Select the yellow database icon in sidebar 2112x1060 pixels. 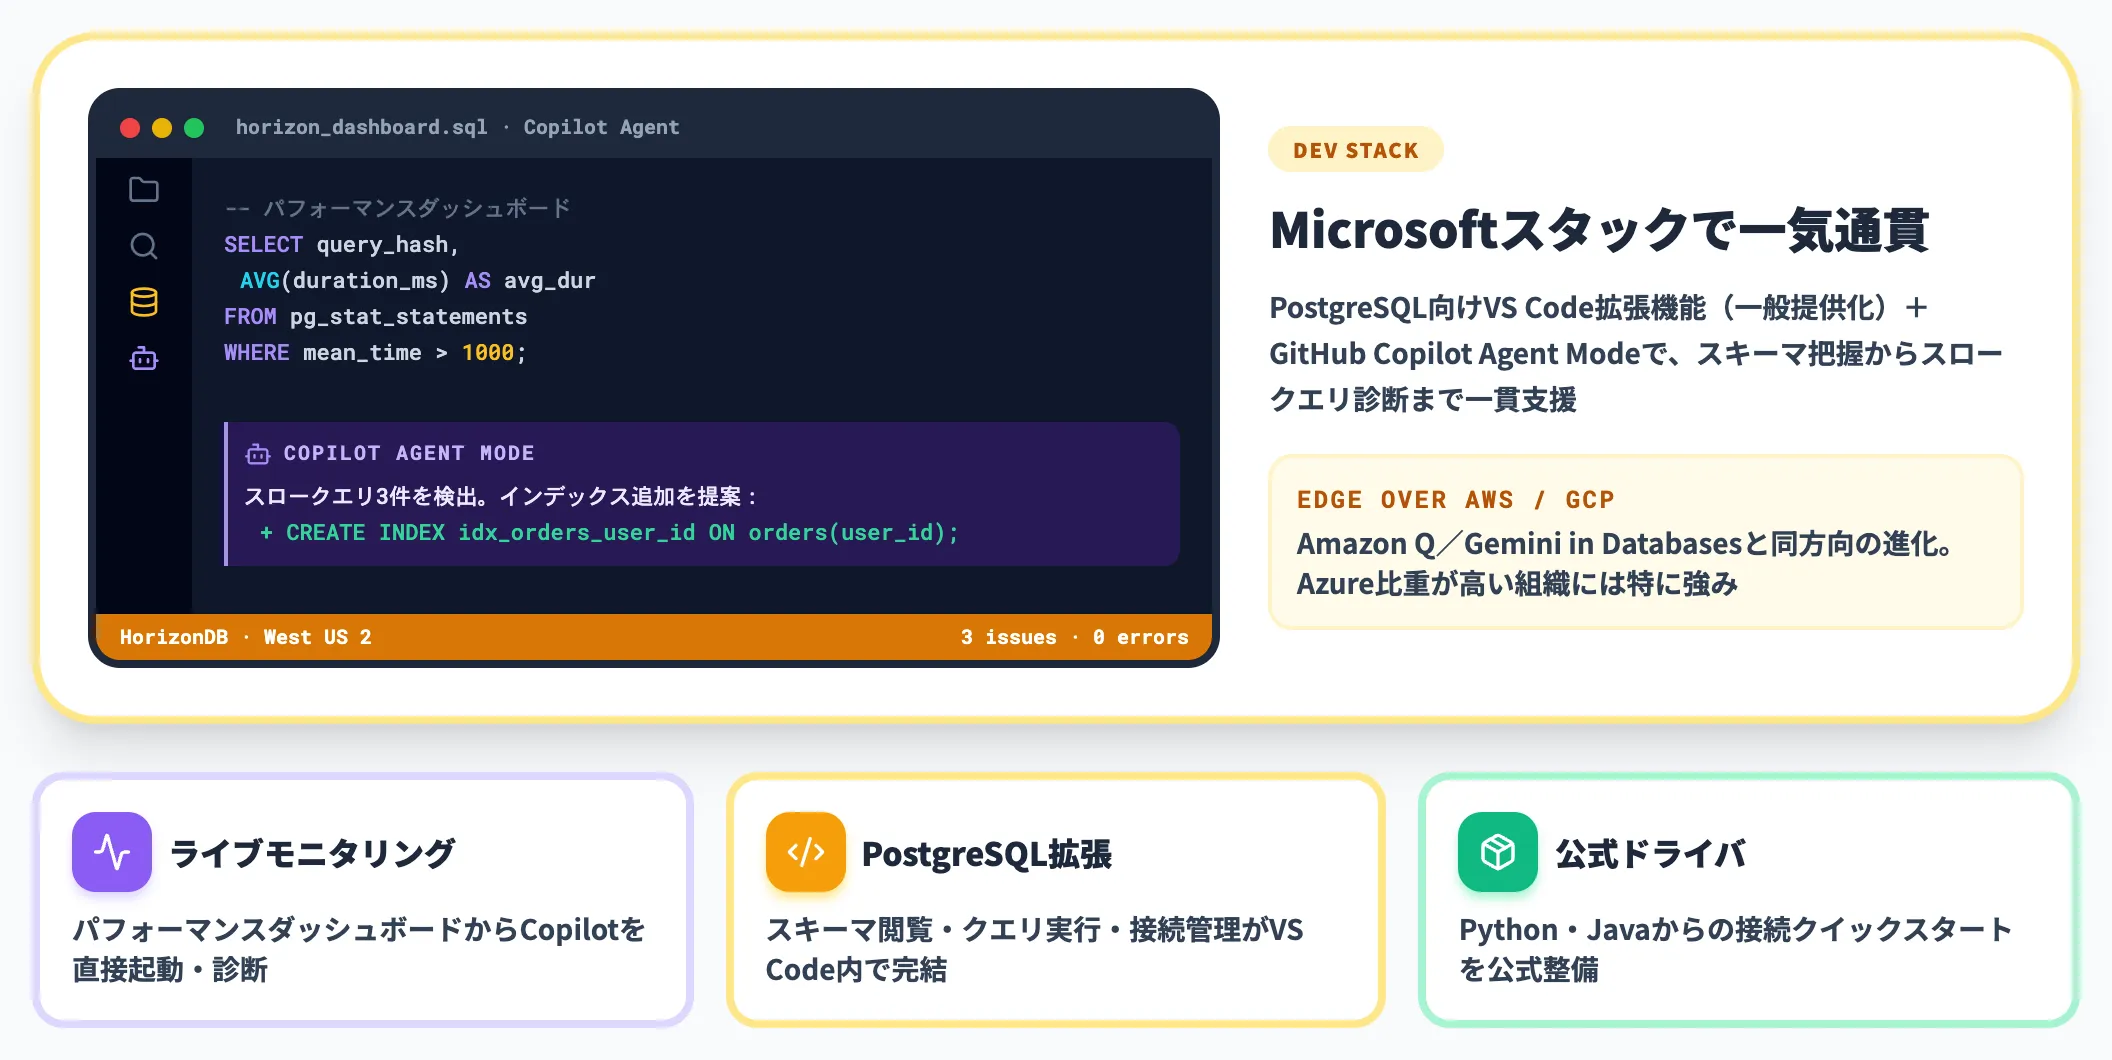[144, 302]
